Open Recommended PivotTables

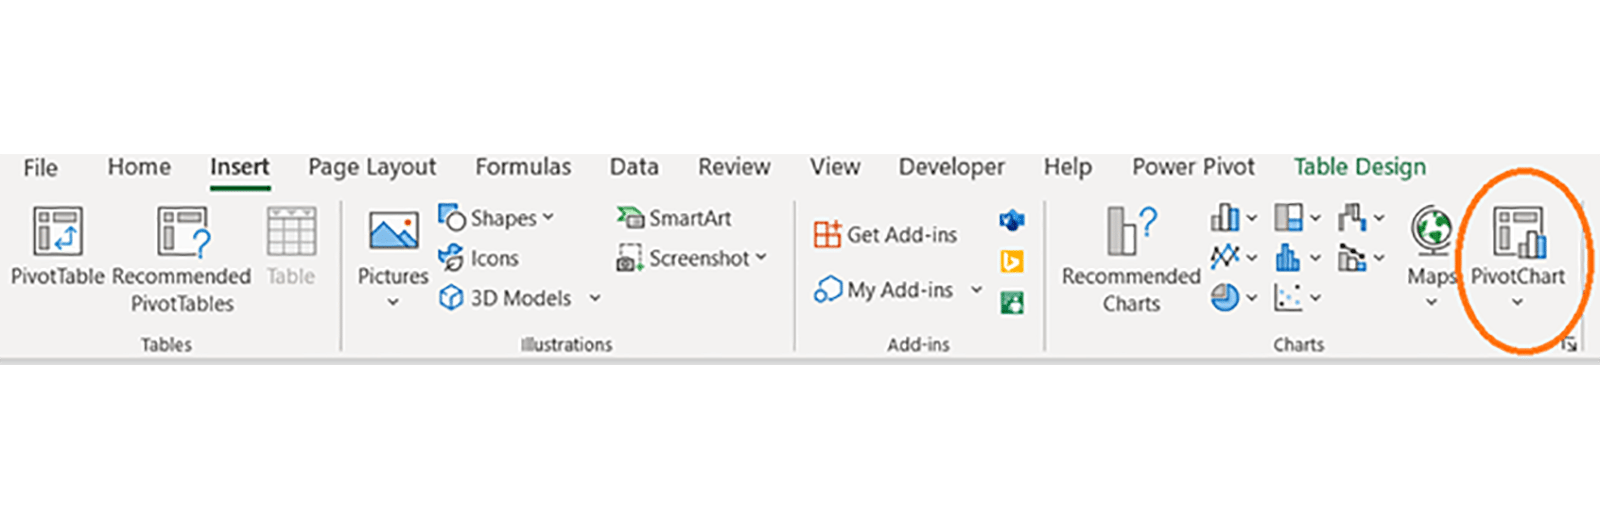182,233
